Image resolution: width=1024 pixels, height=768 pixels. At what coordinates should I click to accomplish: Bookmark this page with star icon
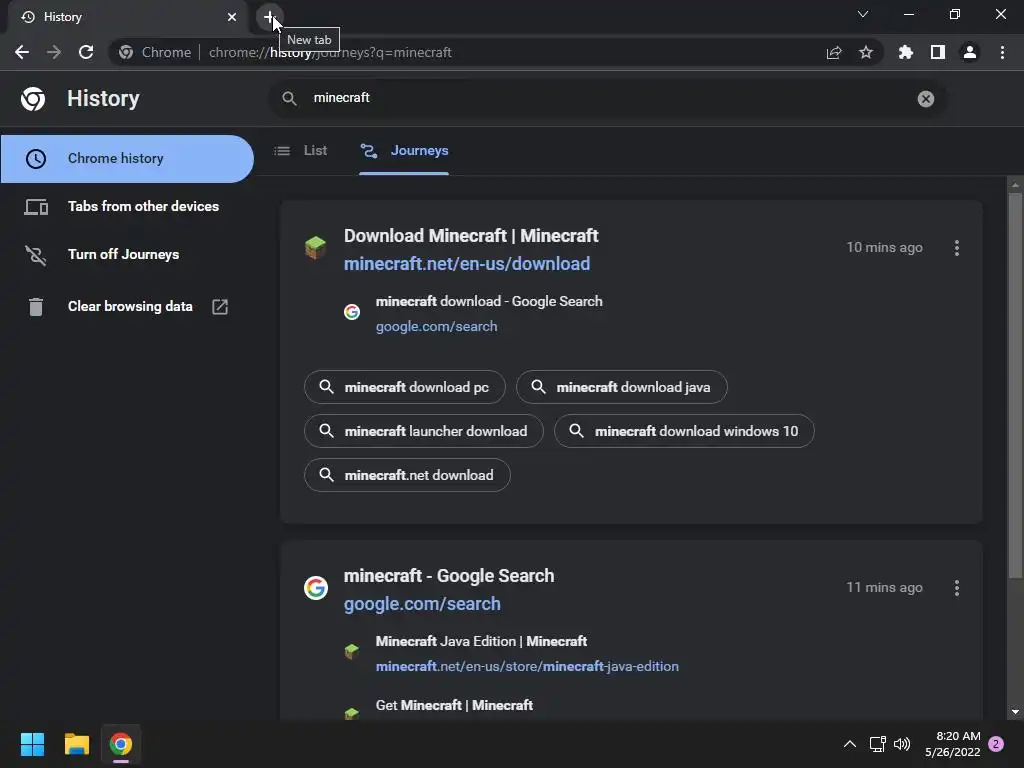pos(866,52)
